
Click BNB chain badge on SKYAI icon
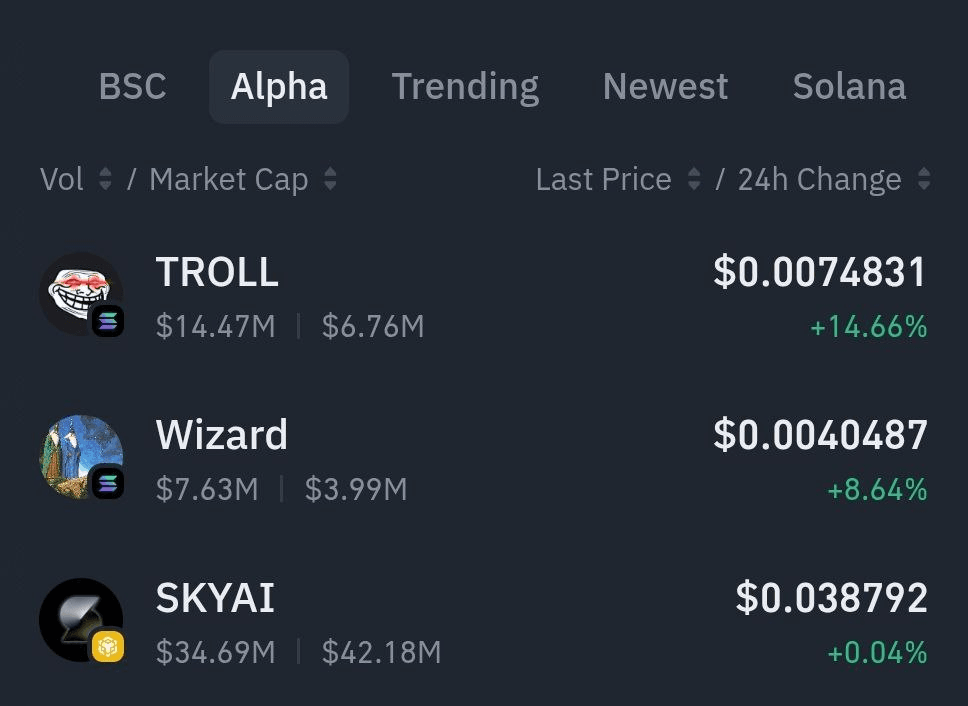tap(108, 647)
